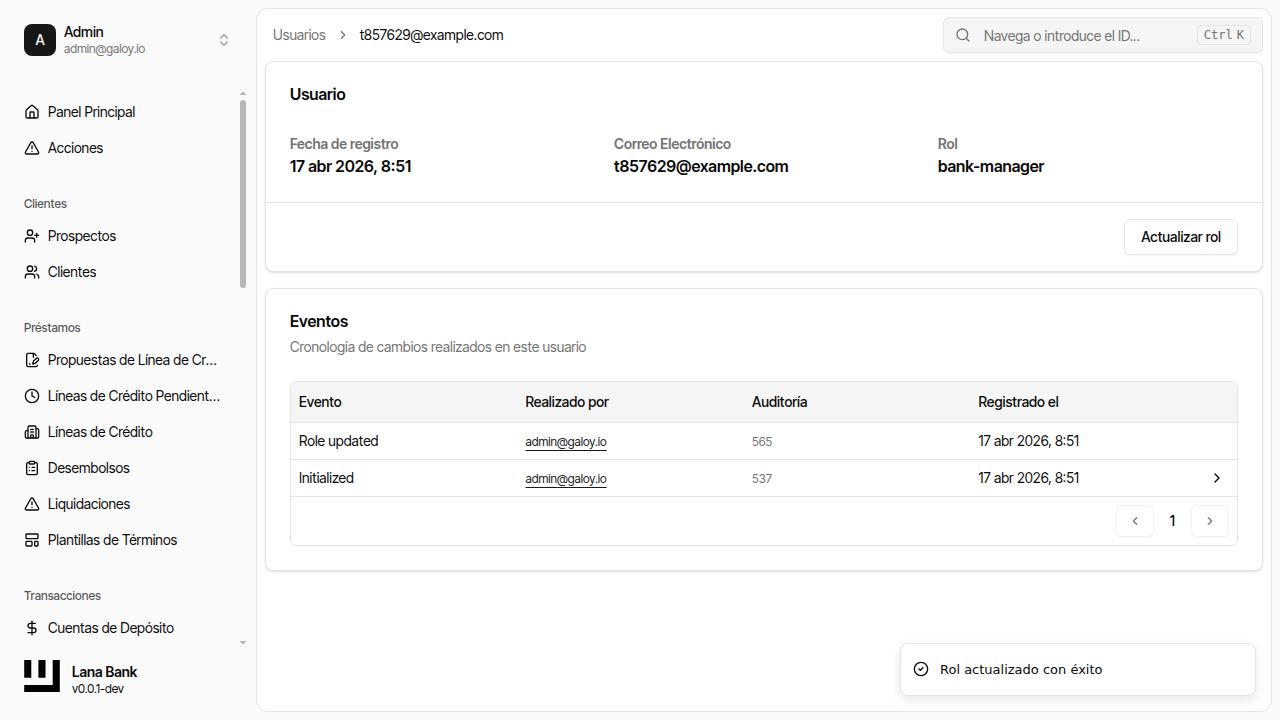Viewport: 1280px width, 720px height.
Task: Click the Prospectos add-person icon
Action: [x=31, y=236]
